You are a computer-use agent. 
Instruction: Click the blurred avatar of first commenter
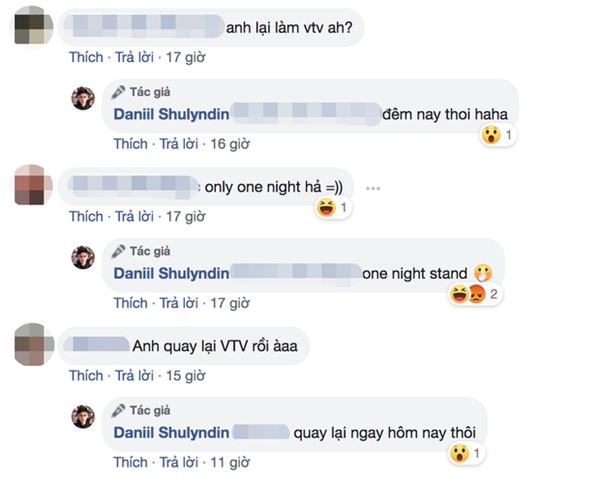pyautogui.click(x=33, y=28)
